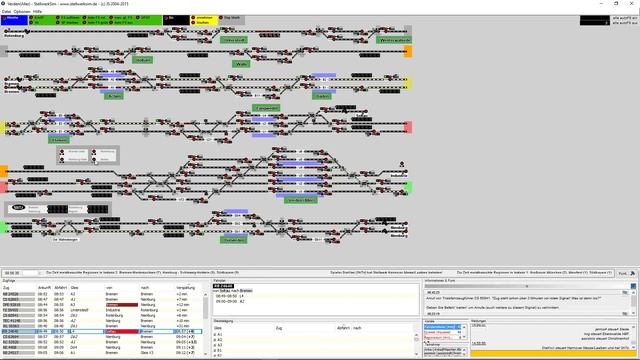The image size is (640, 360).
Task: Open the Optionen menu
Action: pos(22,12)
